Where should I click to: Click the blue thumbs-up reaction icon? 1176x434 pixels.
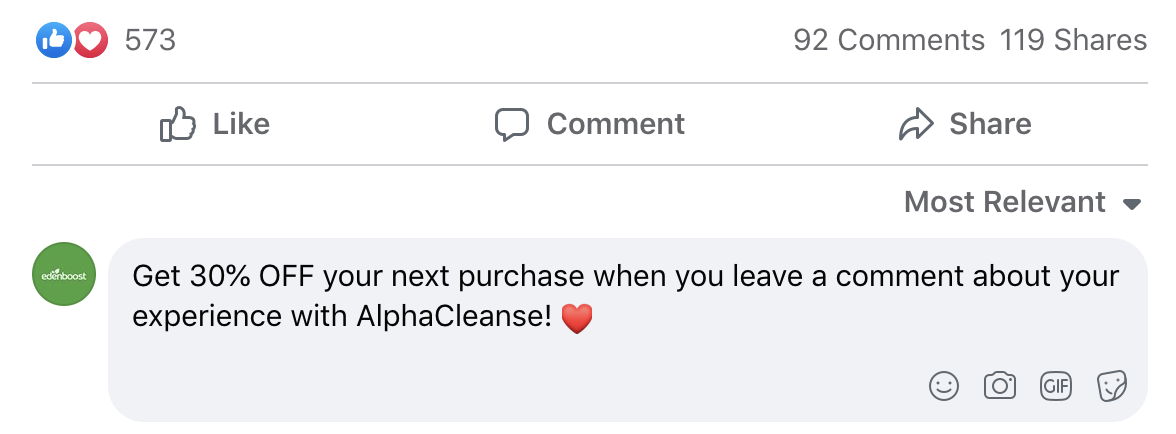(51, 41)
